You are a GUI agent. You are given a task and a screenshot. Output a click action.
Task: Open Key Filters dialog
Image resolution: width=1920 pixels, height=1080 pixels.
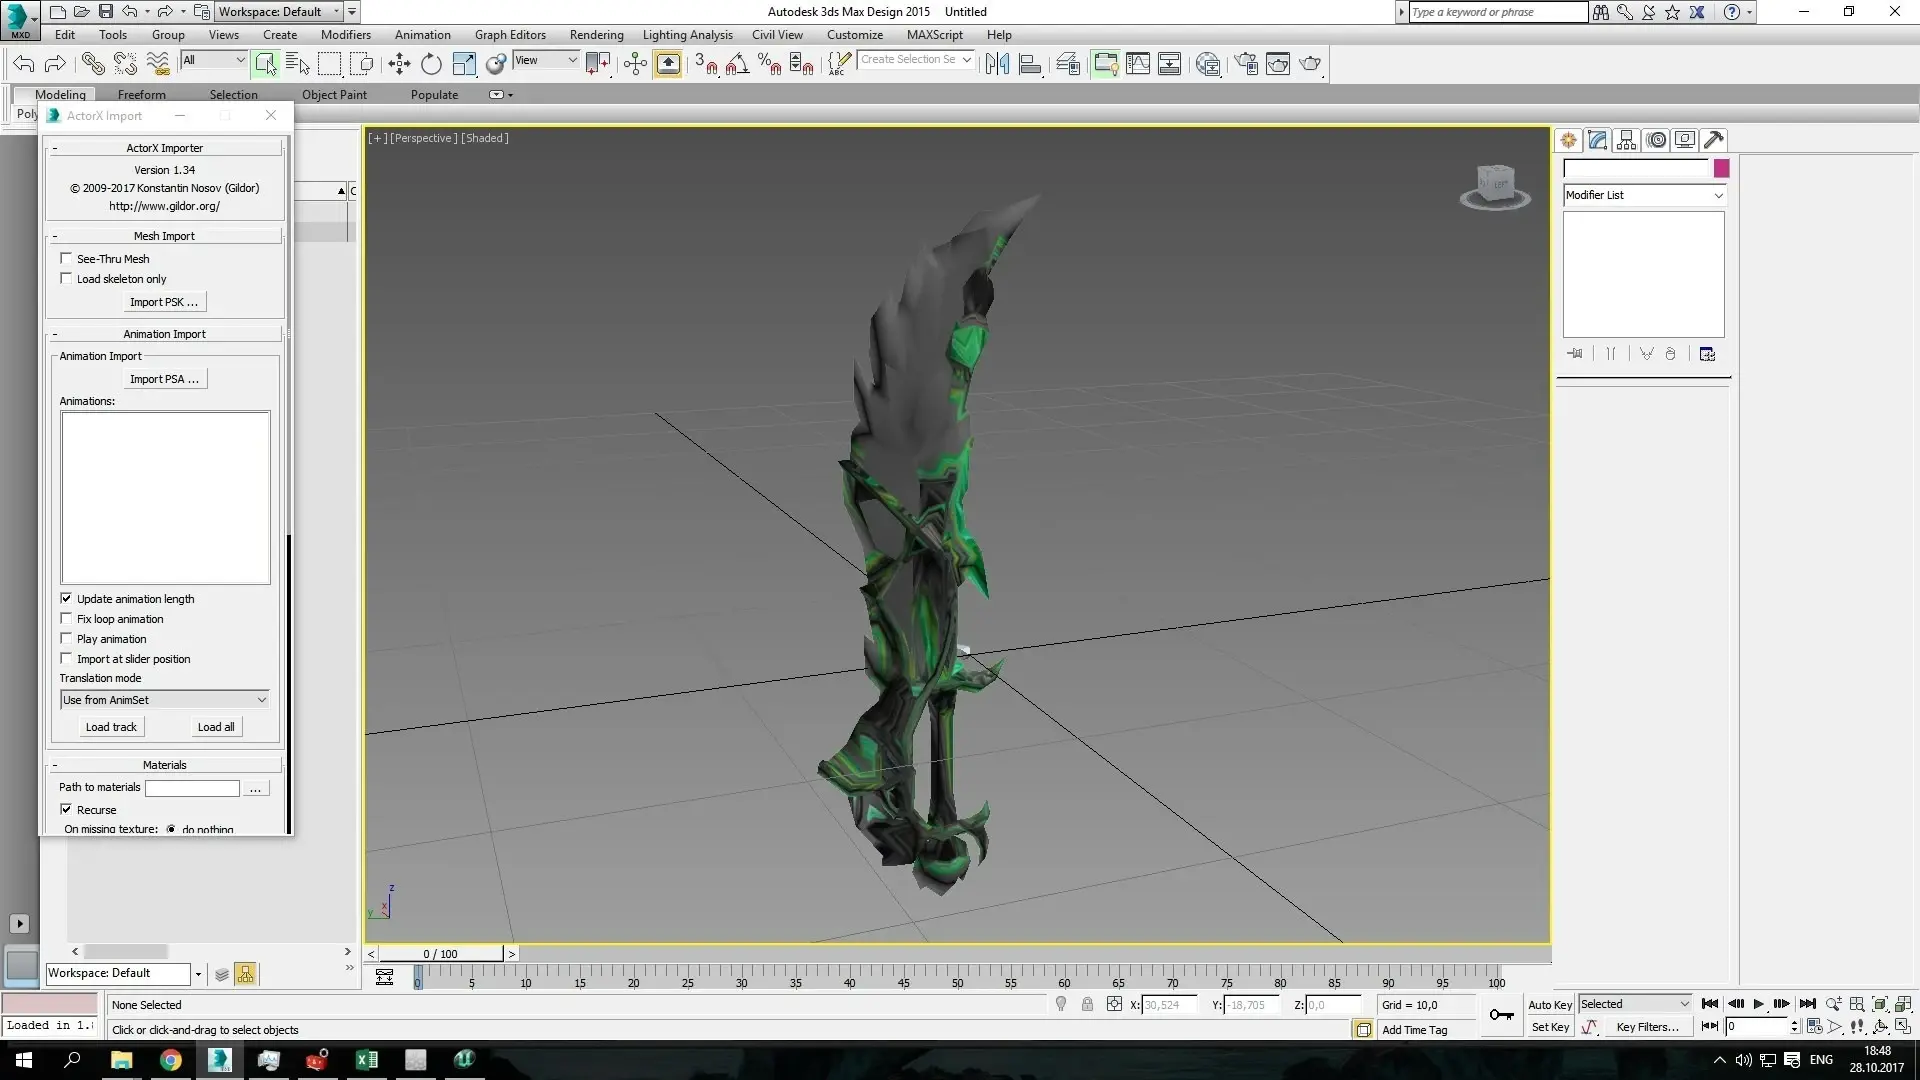(x=1647, y=1027)
